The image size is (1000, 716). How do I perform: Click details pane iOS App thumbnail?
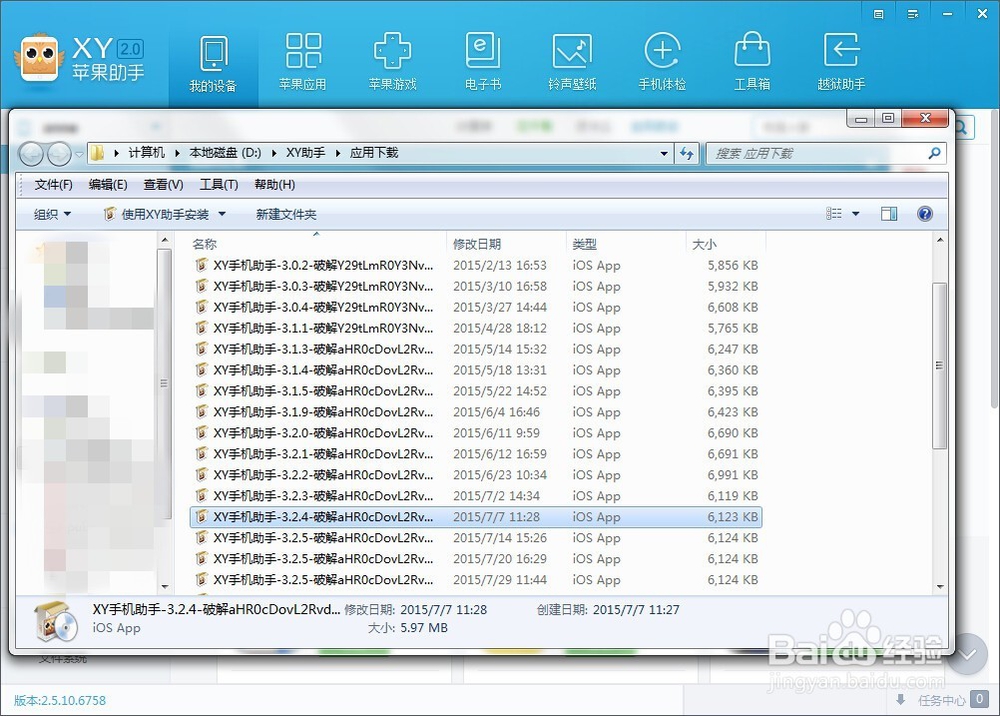tap(54, 621)
